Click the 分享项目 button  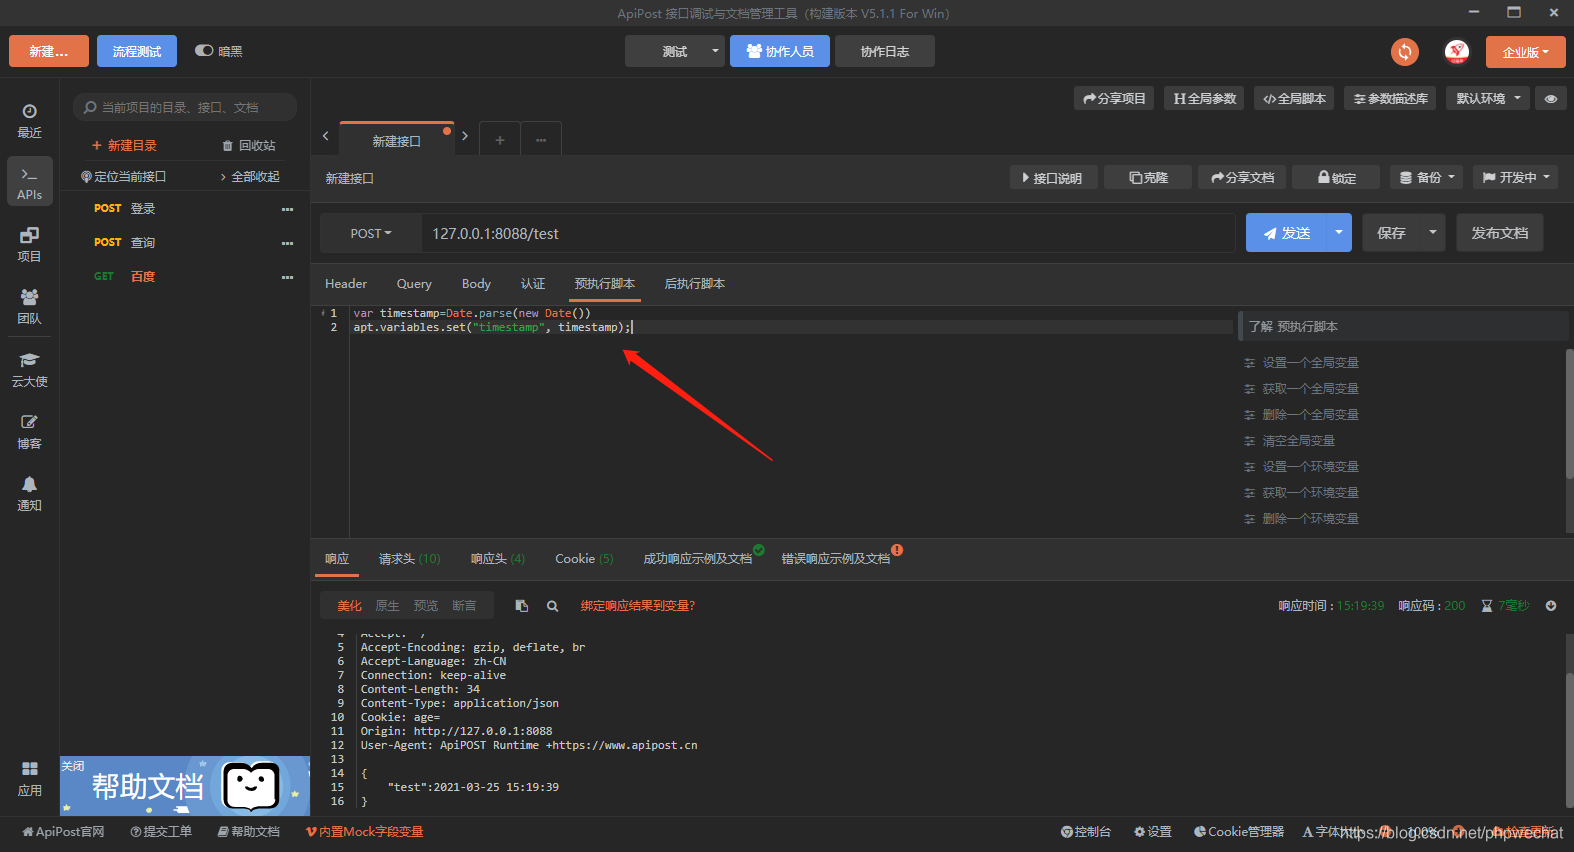click(x=1114, y=98)
